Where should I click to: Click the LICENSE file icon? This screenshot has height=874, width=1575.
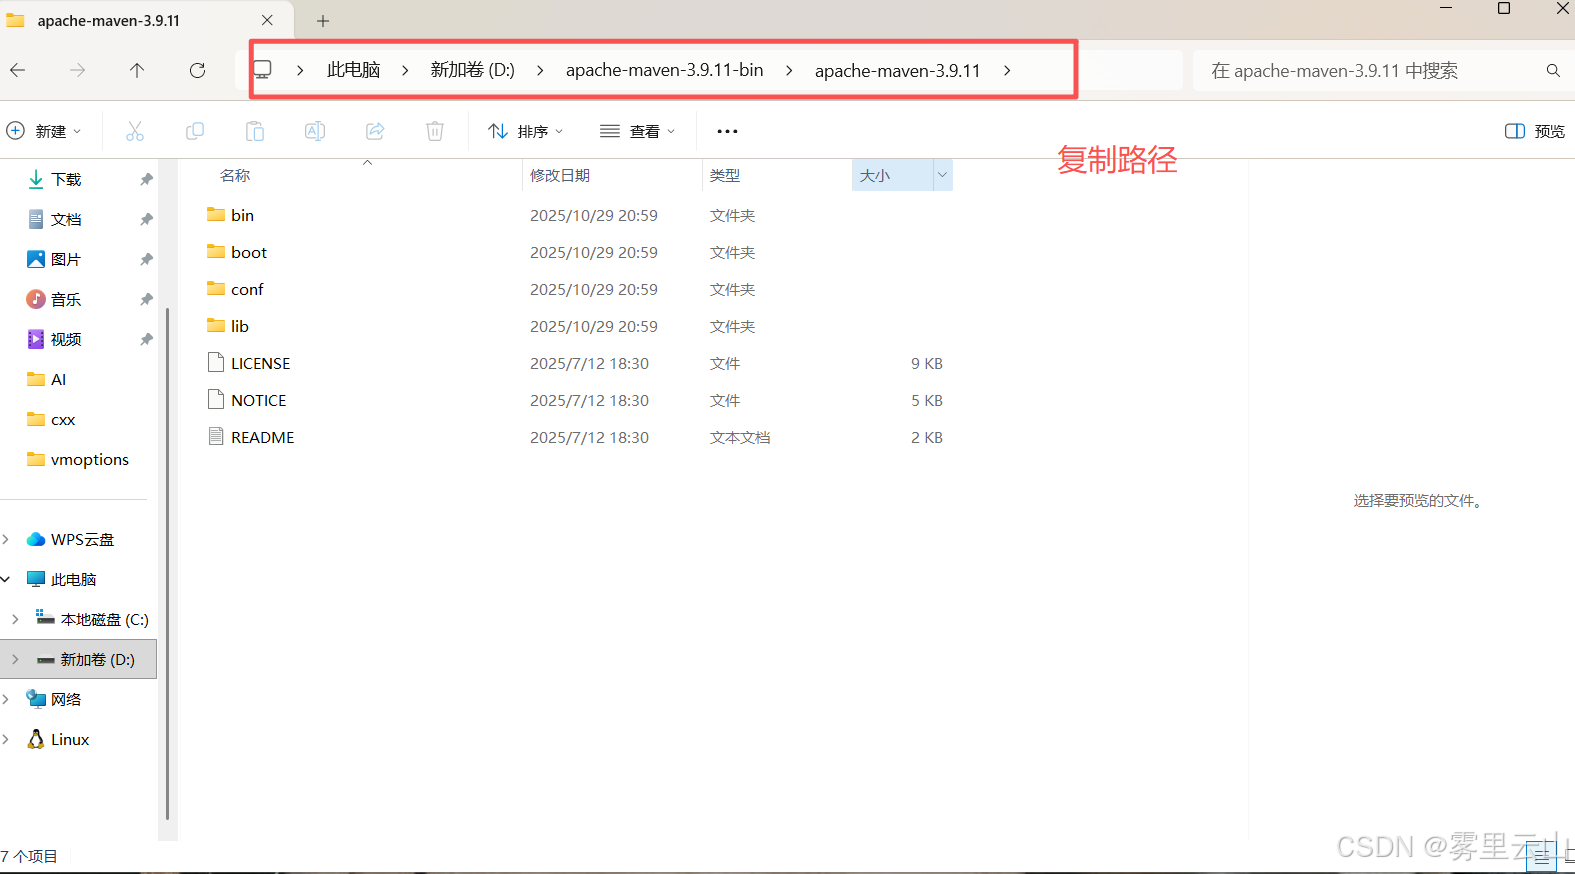216,362
